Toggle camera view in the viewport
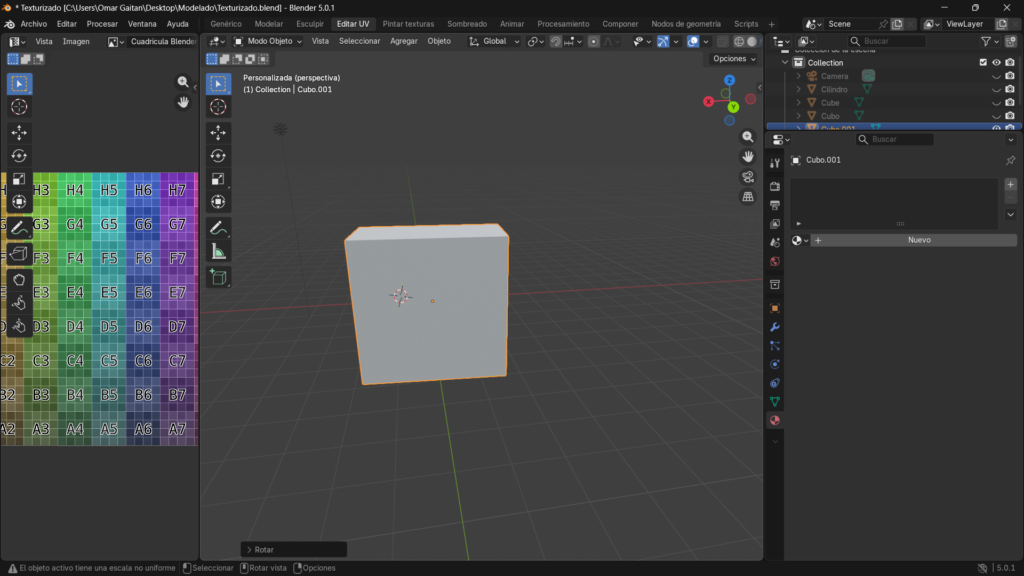This screenshot has width=1024, height=576. coord(748,177)
